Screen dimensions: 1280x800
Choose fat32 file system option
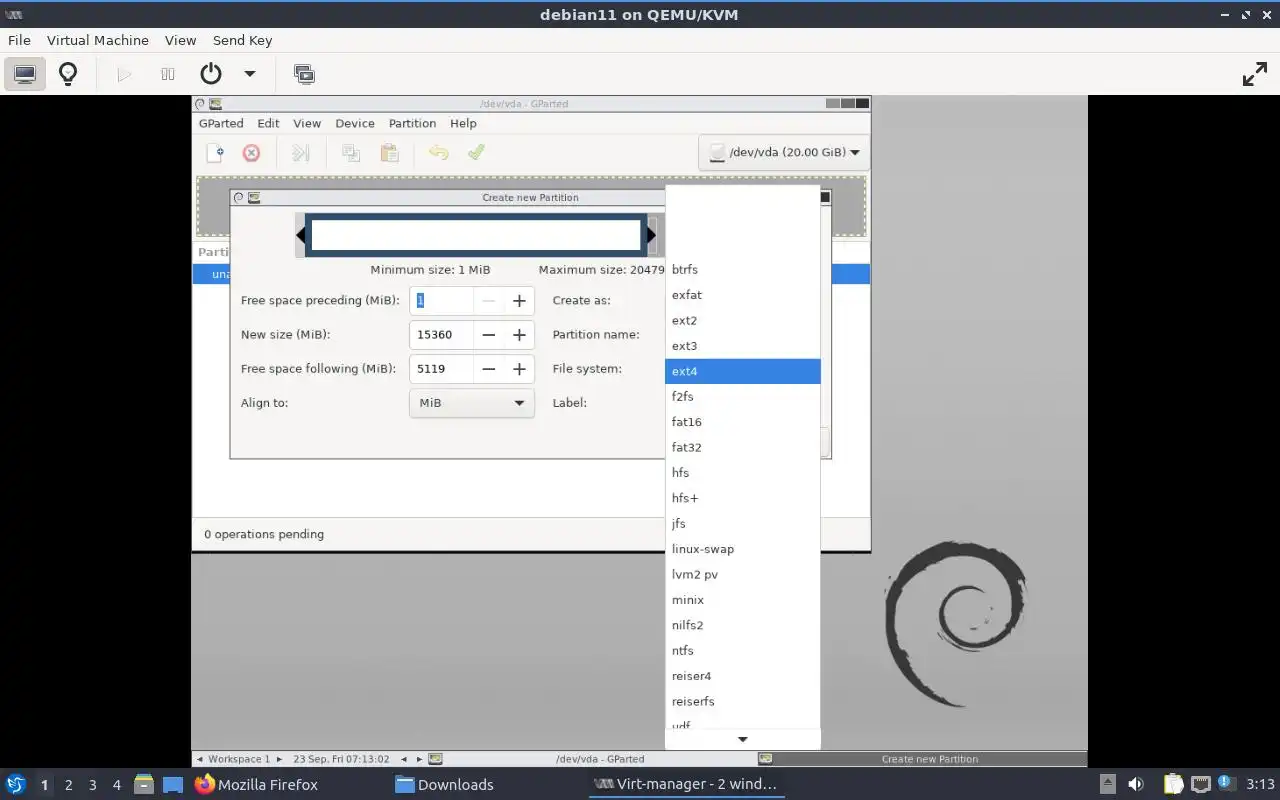743,448
